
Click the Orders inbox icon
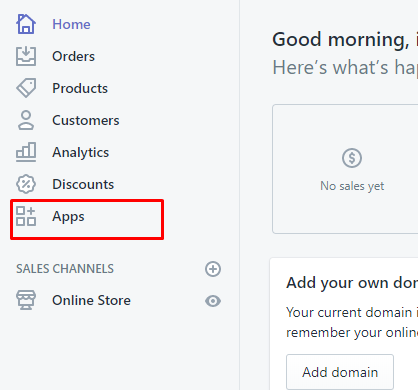tap(26, 56)
